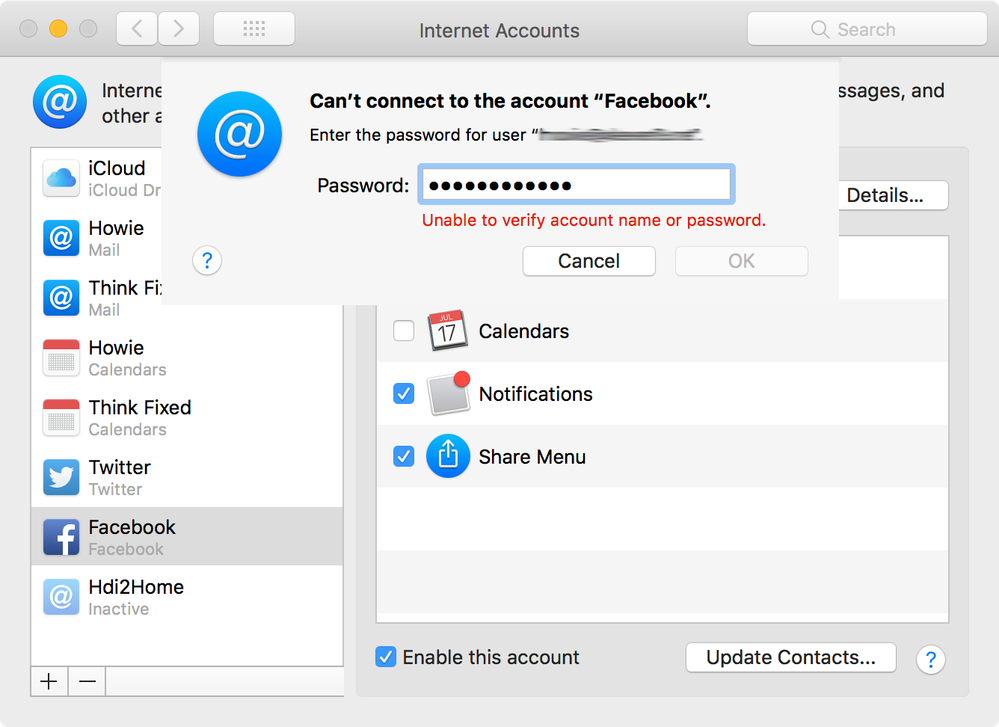Viewport: 999px width, 727px height.
Task: Click the Calendars app icon
Action: tap(447, 331)
